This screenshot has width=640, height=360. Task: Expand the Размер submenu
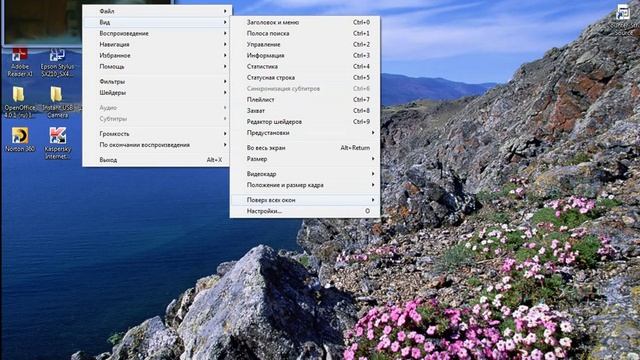pos(305,158)
